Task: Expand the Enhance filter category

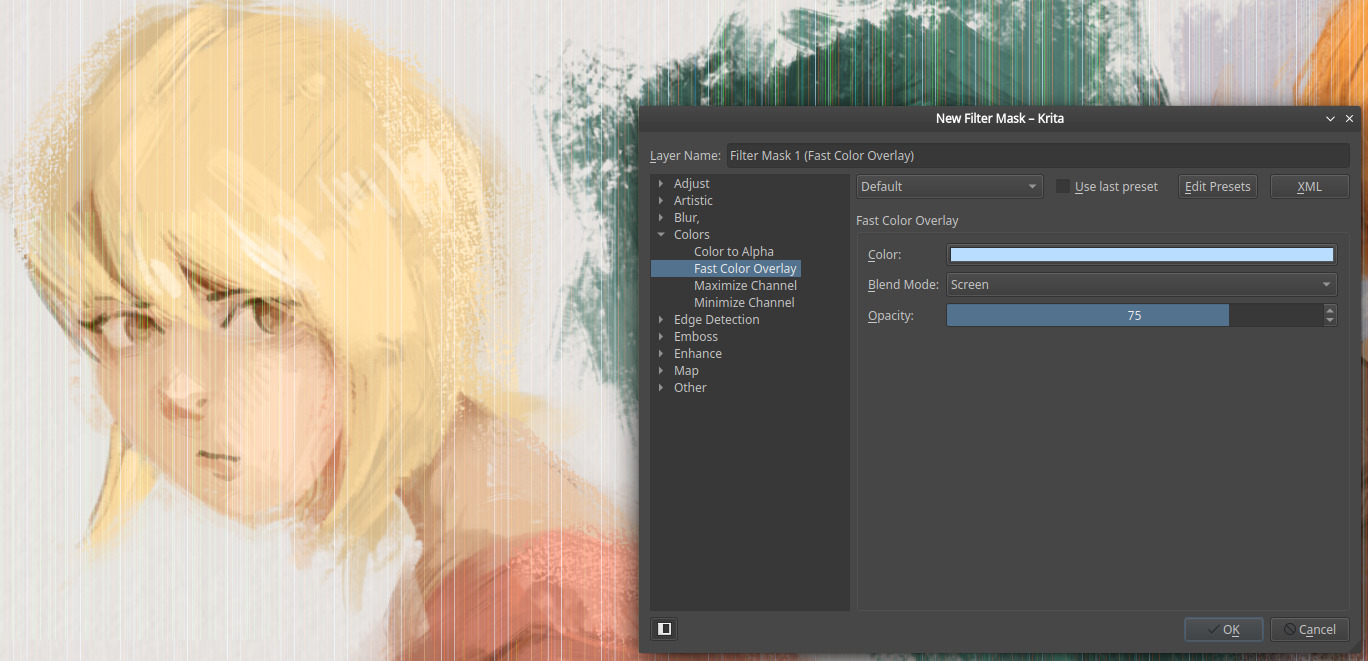Action: coord(661,354)
